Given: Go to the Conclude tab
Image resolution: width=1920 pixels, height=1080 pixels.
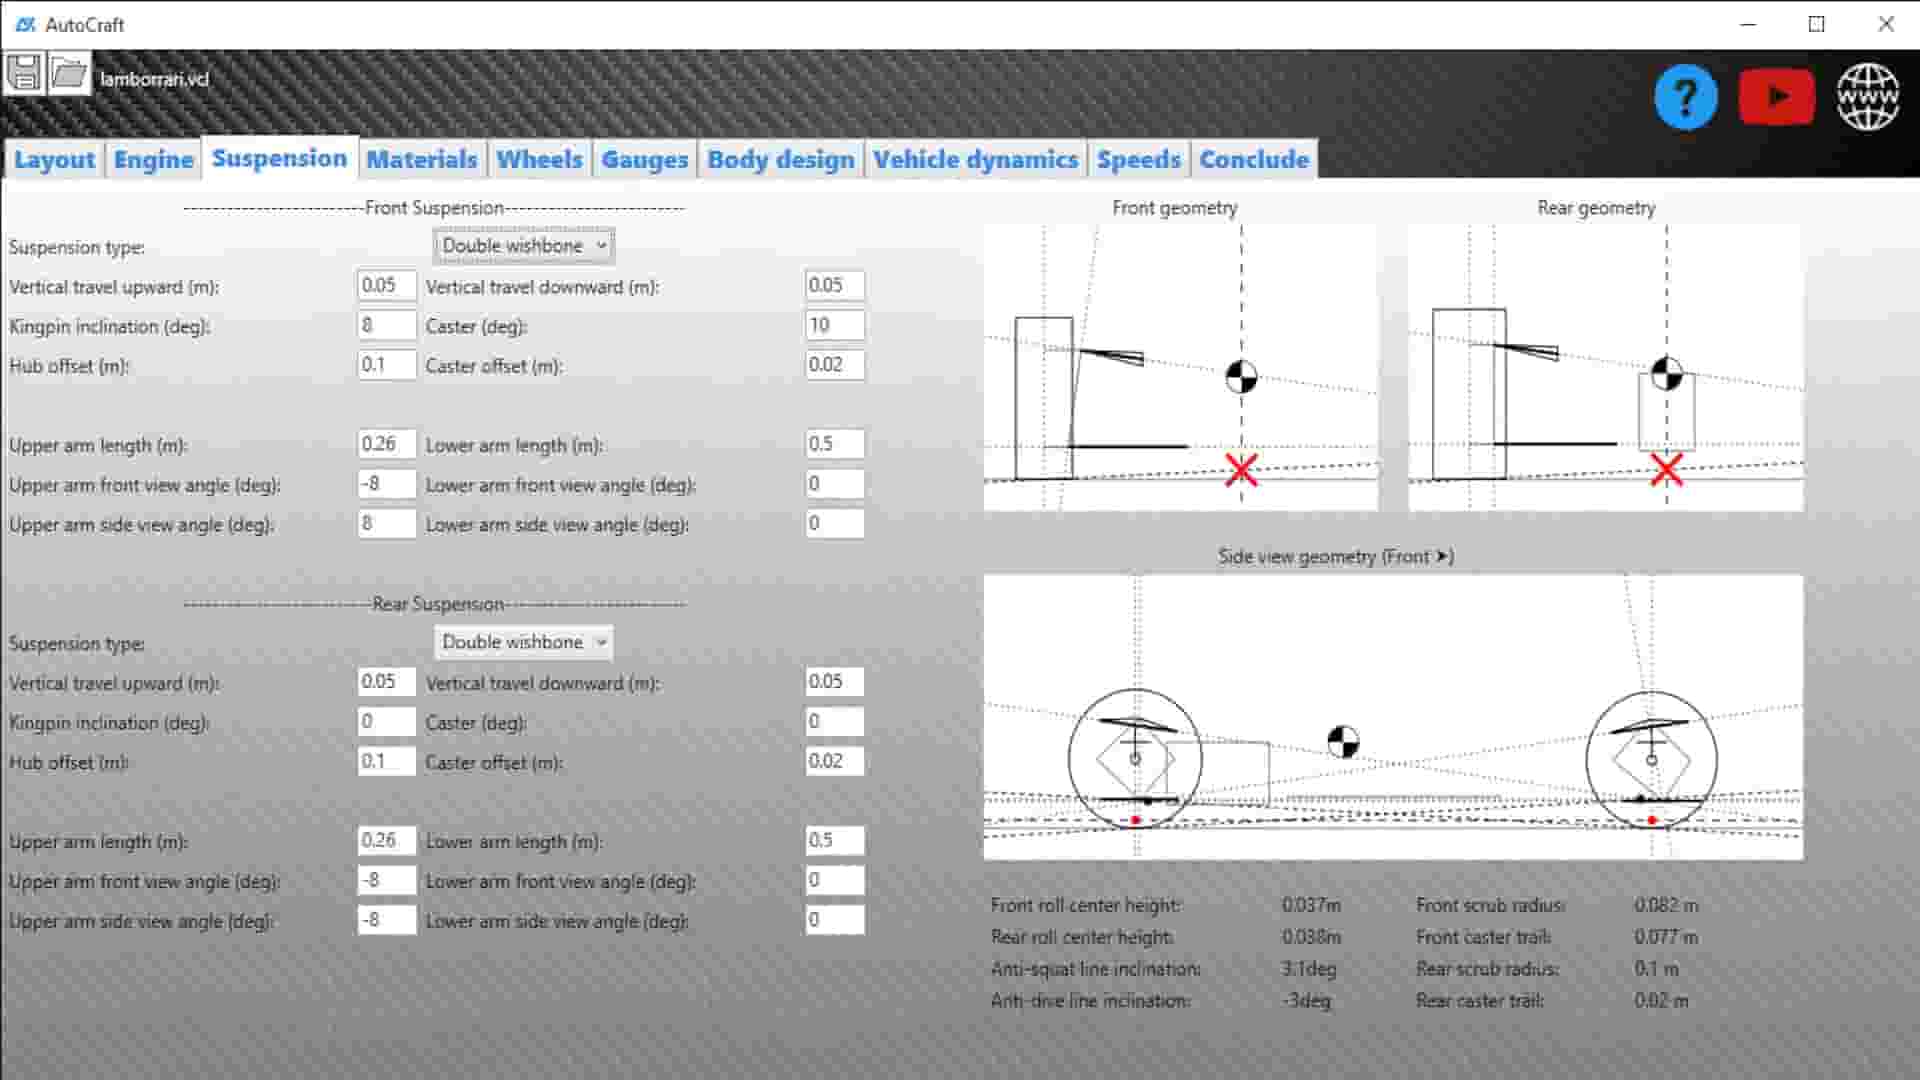Looking at the screenshot, I should (1253, 159).
